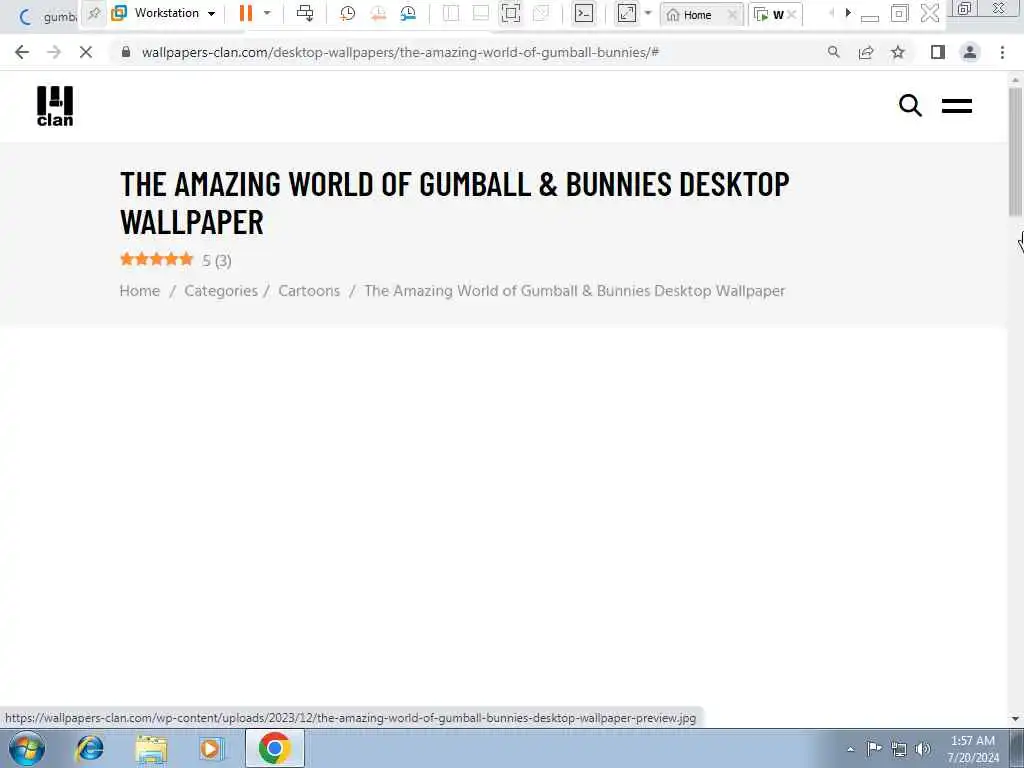Screen dimensions: 1024x768
Task: Share this page icon
Action: [x=866, y=52]
